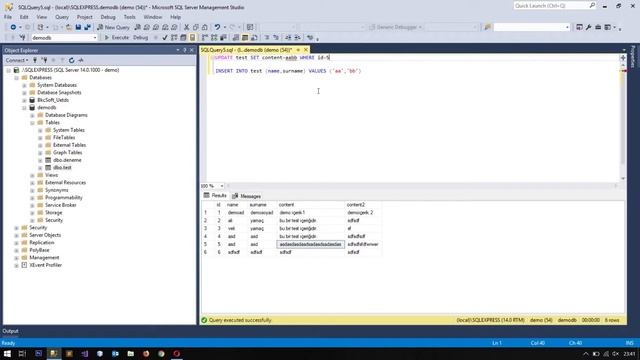Click the Execute query button

click(117, 38)
